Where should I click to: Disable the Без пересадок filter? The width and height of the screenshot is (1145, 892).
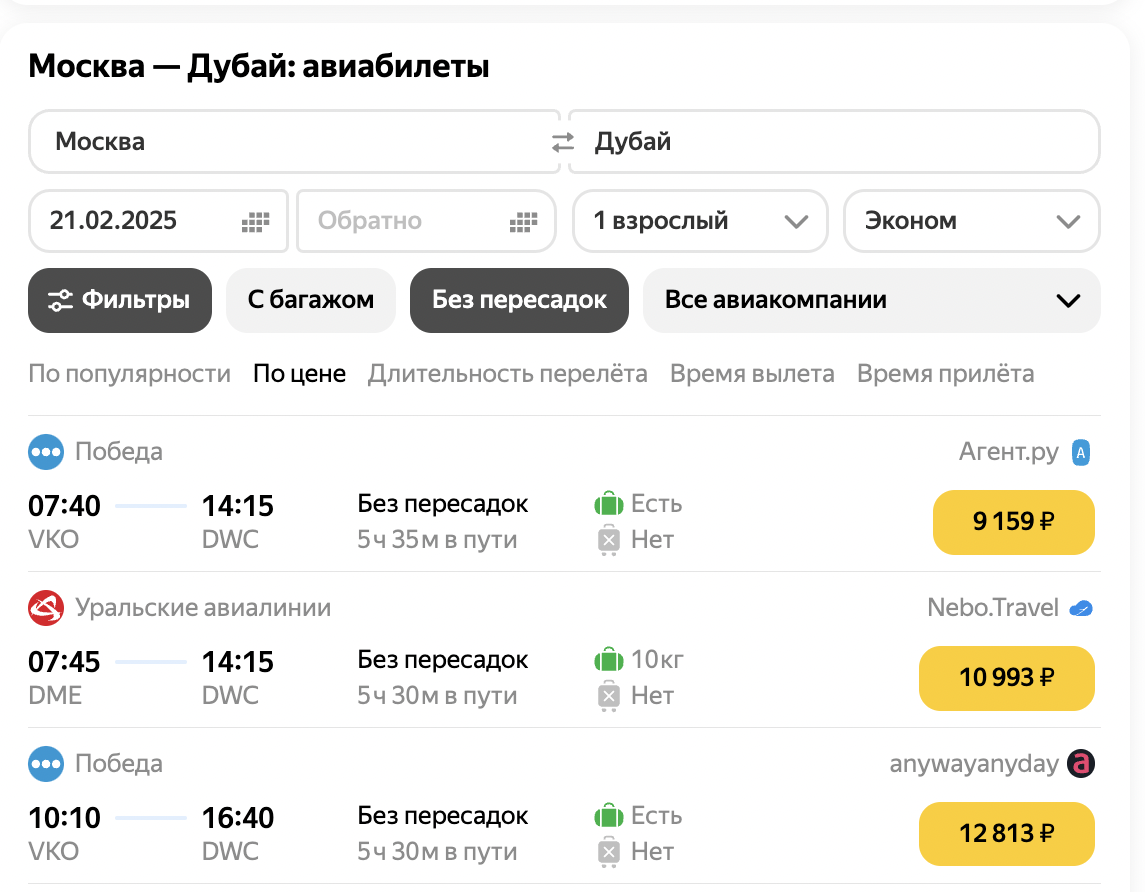[x=518, y=300]
